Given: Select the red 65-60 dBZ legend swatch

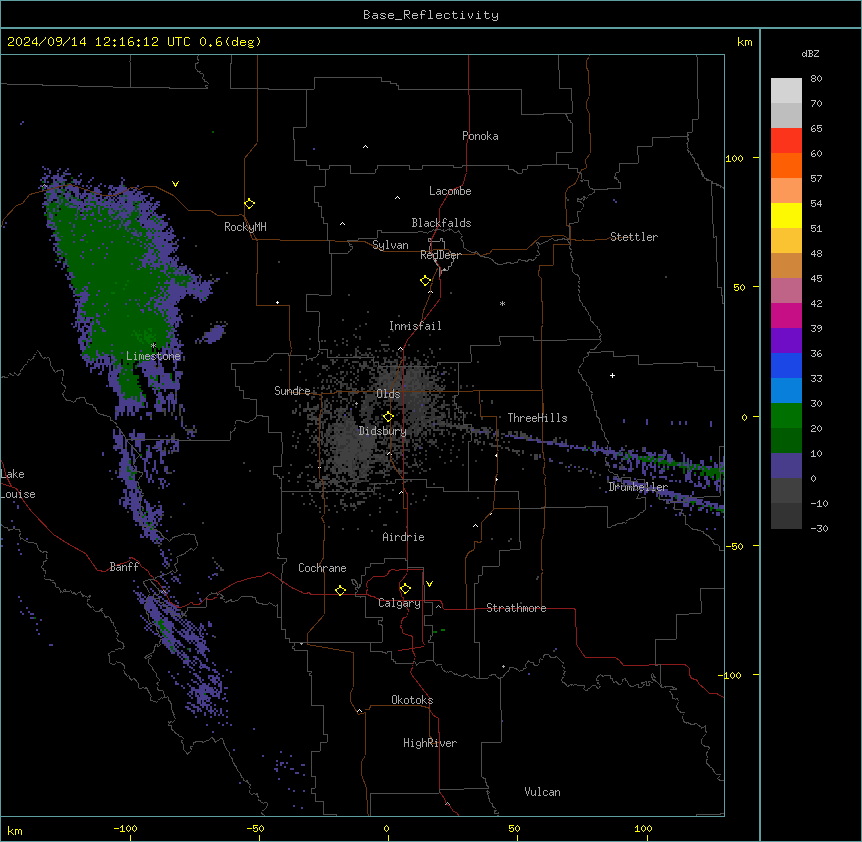Looking at the screenshot, I should [786, 141].
